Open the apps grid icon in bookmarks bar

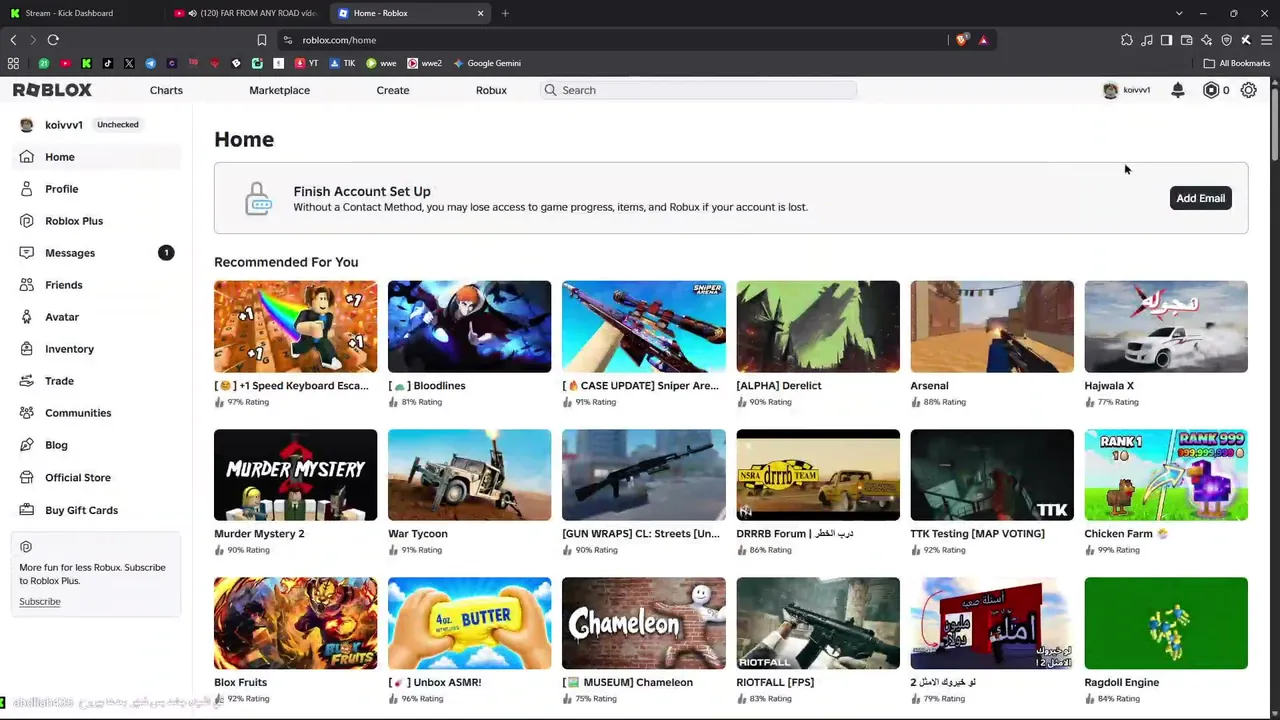(13, 63)
